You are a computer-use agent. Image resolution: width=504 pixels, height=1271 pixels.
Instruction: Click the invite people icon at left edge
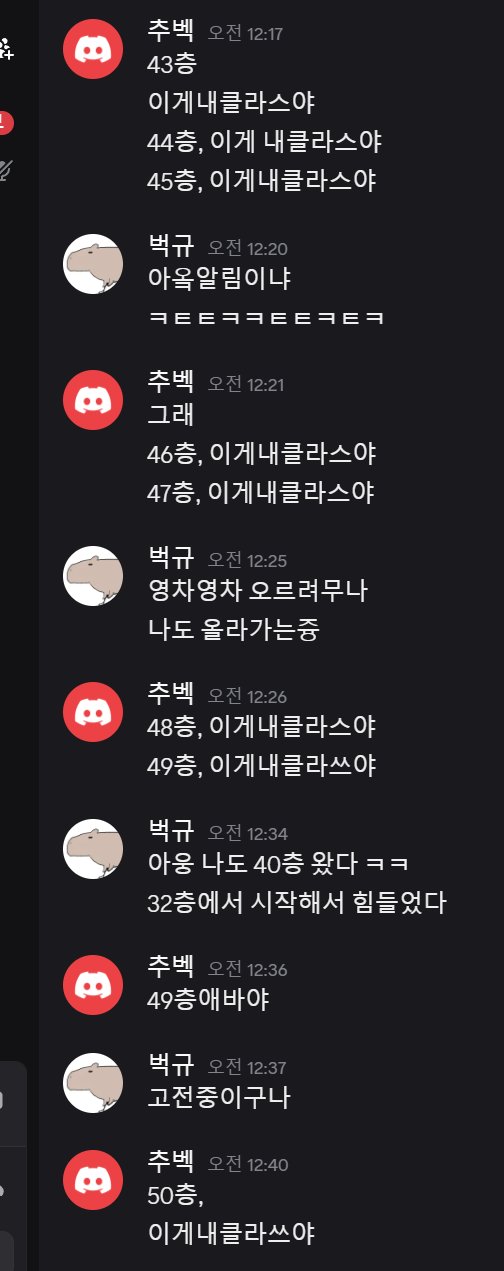tap(5, 46)
